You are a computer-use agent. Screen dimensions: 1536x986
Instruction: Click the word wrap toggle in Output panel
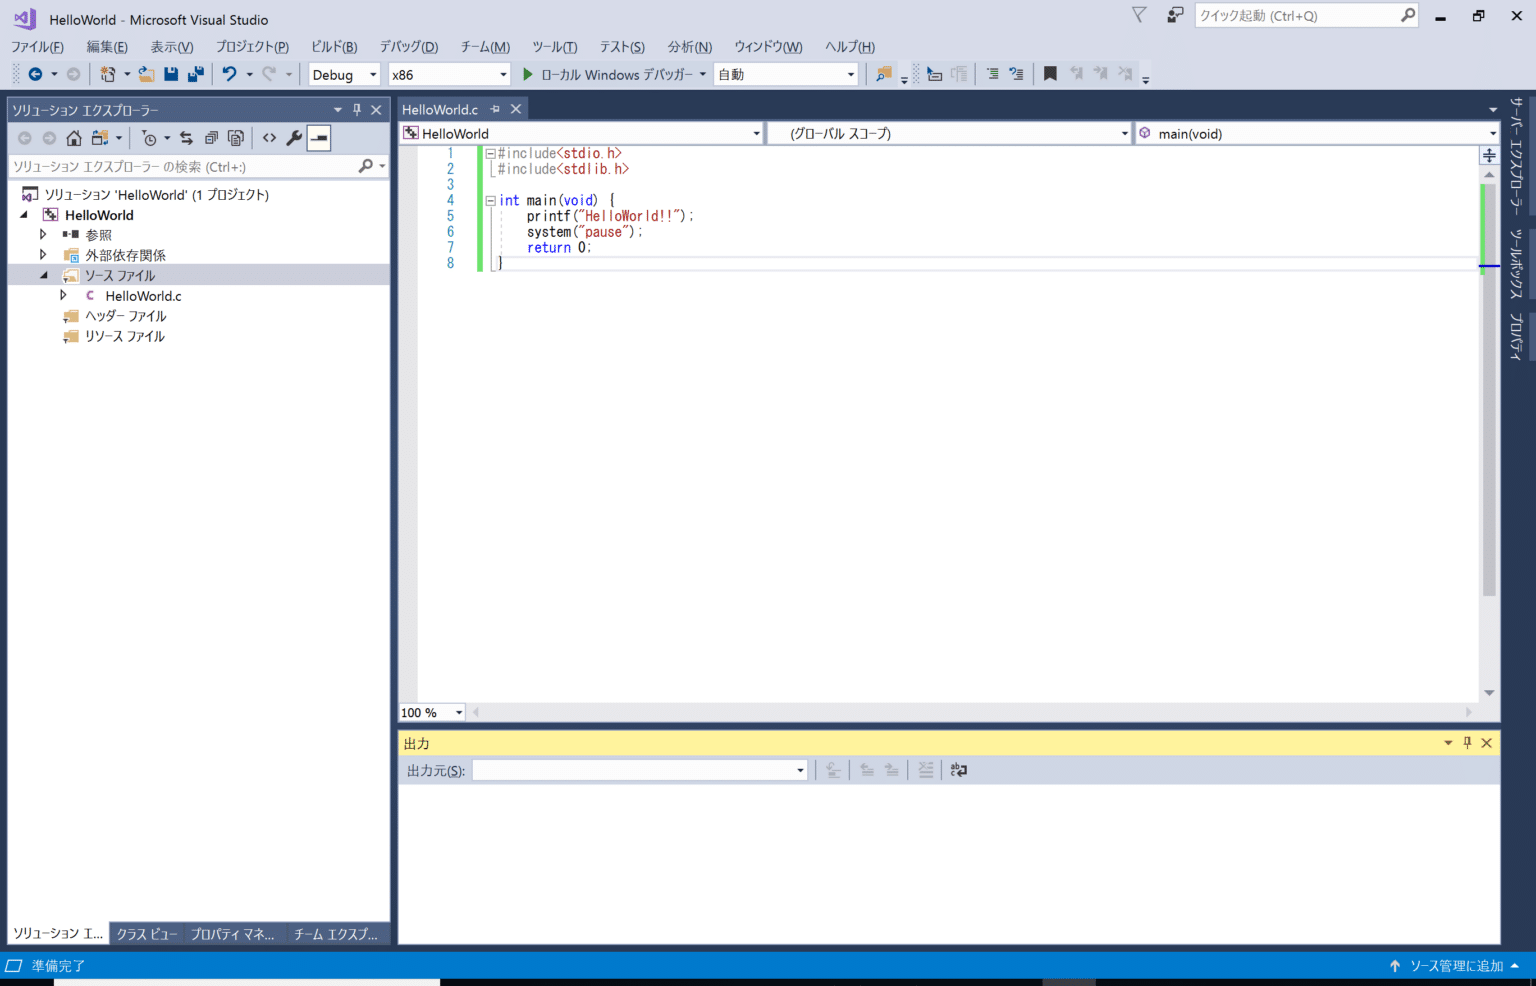click(958, 769)
